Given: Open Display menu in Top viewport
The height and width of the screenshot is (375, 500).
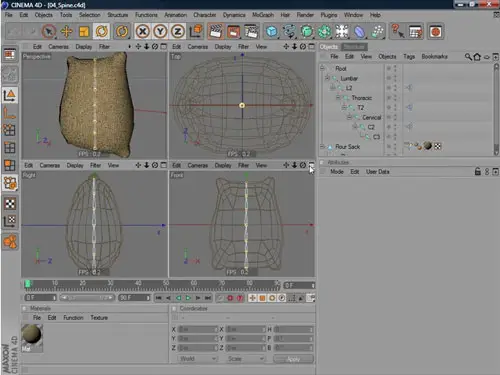Looking at the screenshot, I should click(x=223, y=47).
